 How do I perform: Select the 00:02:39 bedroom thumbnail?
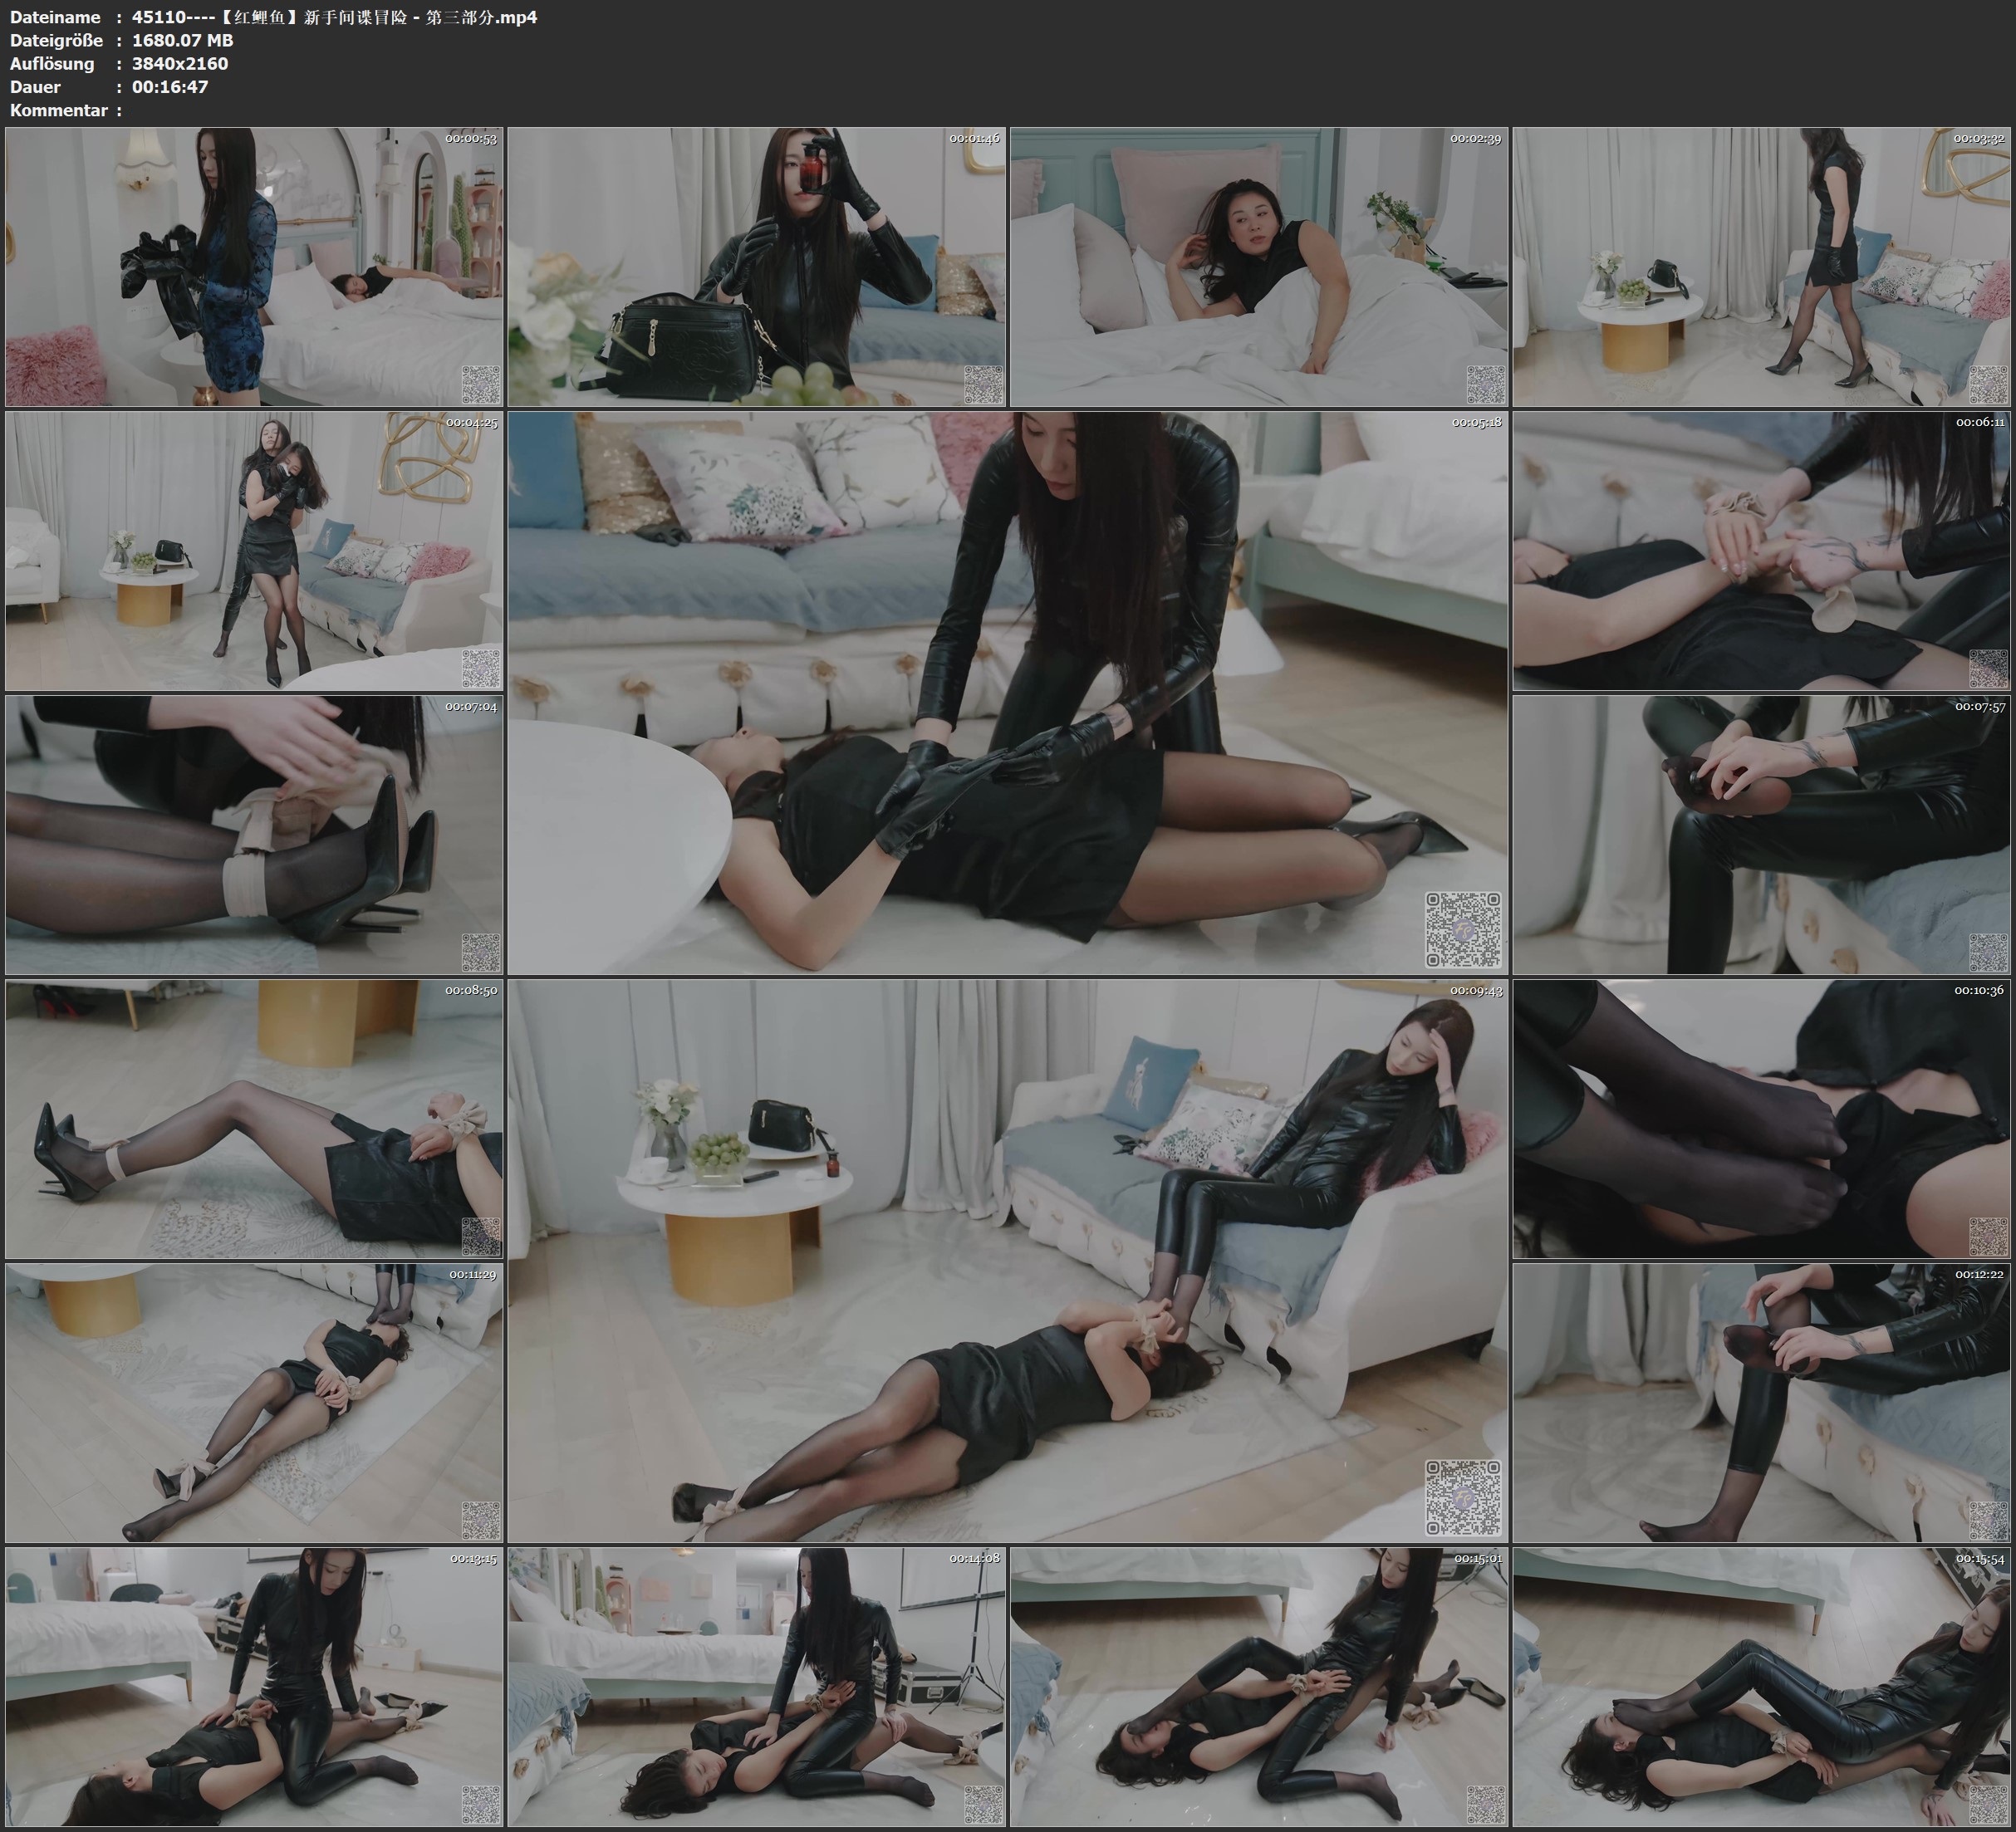tap(1258, 266)
